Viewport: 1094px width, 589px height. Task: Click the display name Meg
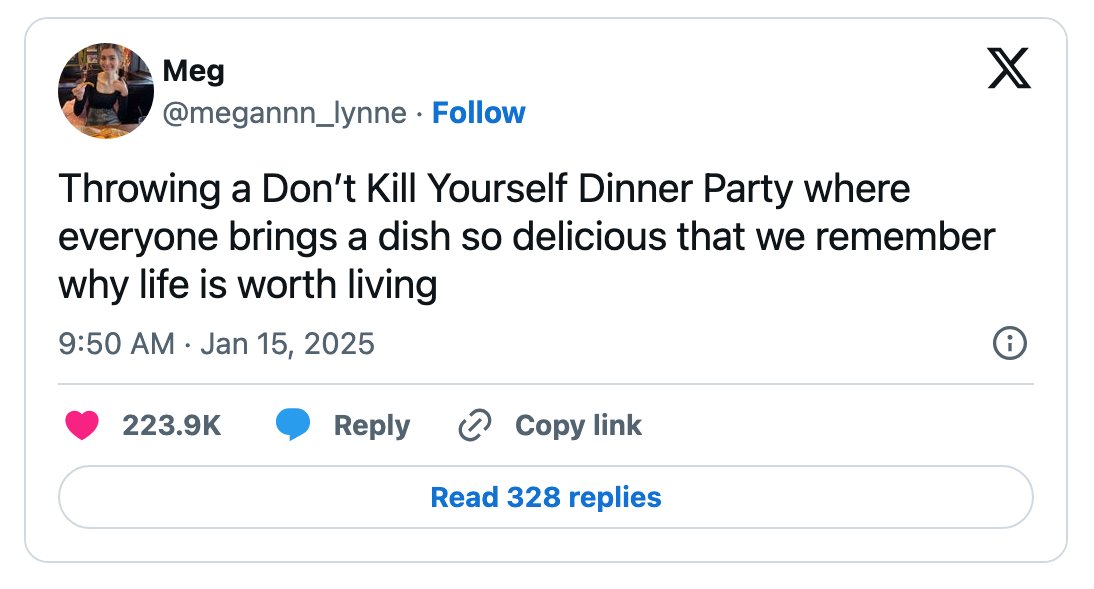[x=193, y=70]
